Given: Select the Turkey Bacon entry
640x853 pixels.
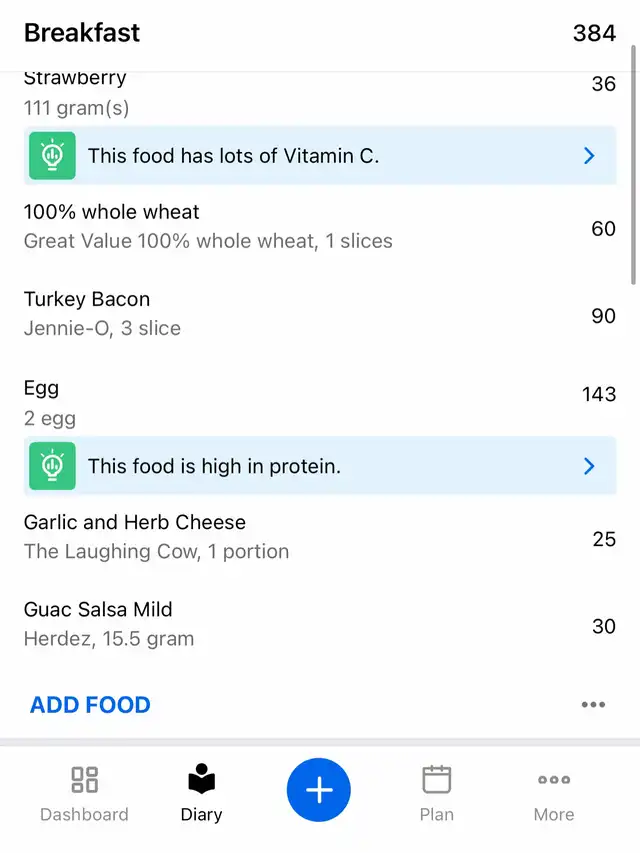Looking at the screenshot, I should [x=300, y=313].
